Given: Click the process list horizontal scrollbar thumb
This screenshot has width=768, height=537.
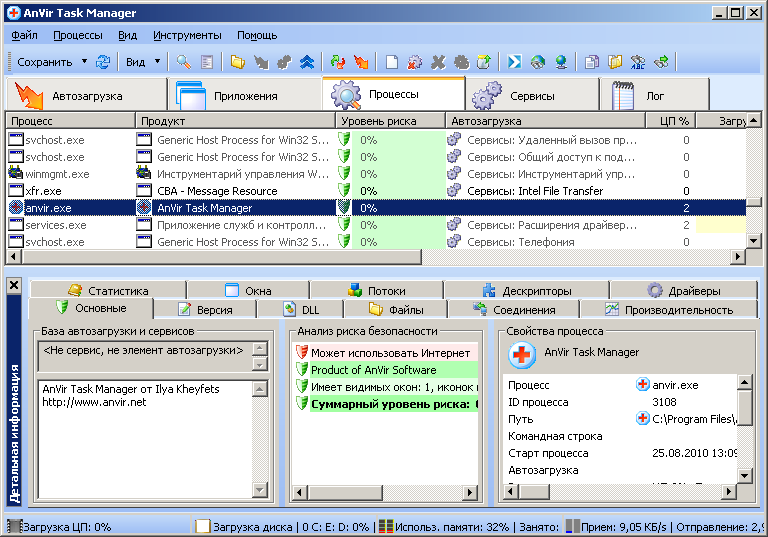Looking at the screenshot, I should tap(222, 257).
